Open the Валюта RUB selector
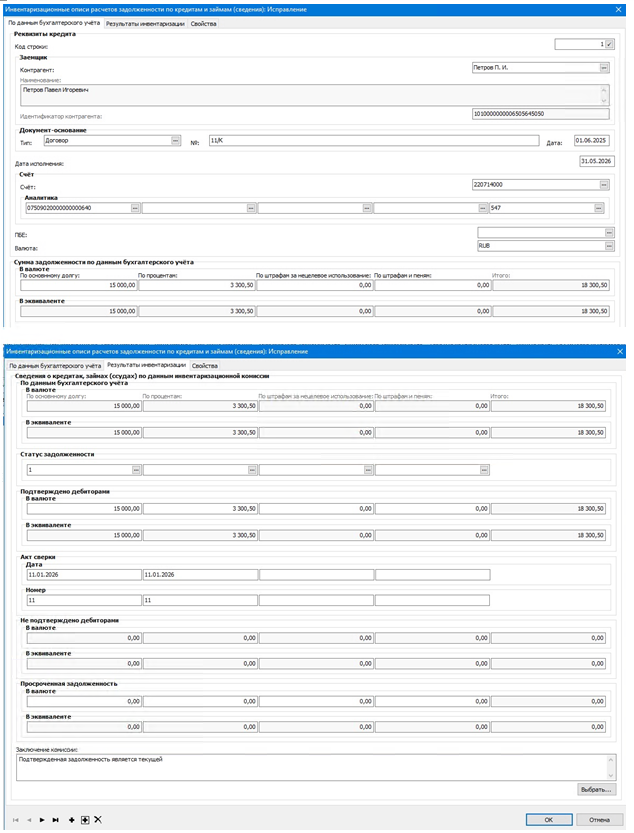The width and height of the screenshot is (634, 833). tap(603, 245)
